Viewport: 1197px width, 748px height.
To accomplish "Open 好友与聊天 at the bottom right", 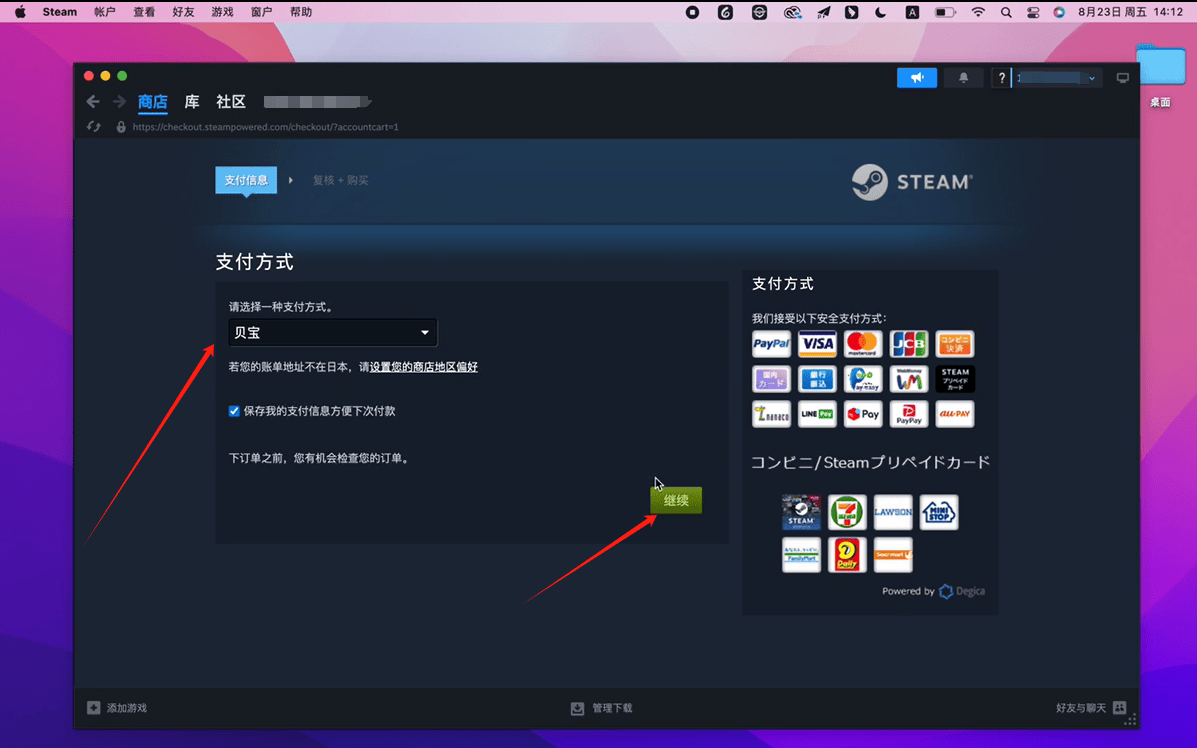I will pyautogui.click(x=1091, y=708).
